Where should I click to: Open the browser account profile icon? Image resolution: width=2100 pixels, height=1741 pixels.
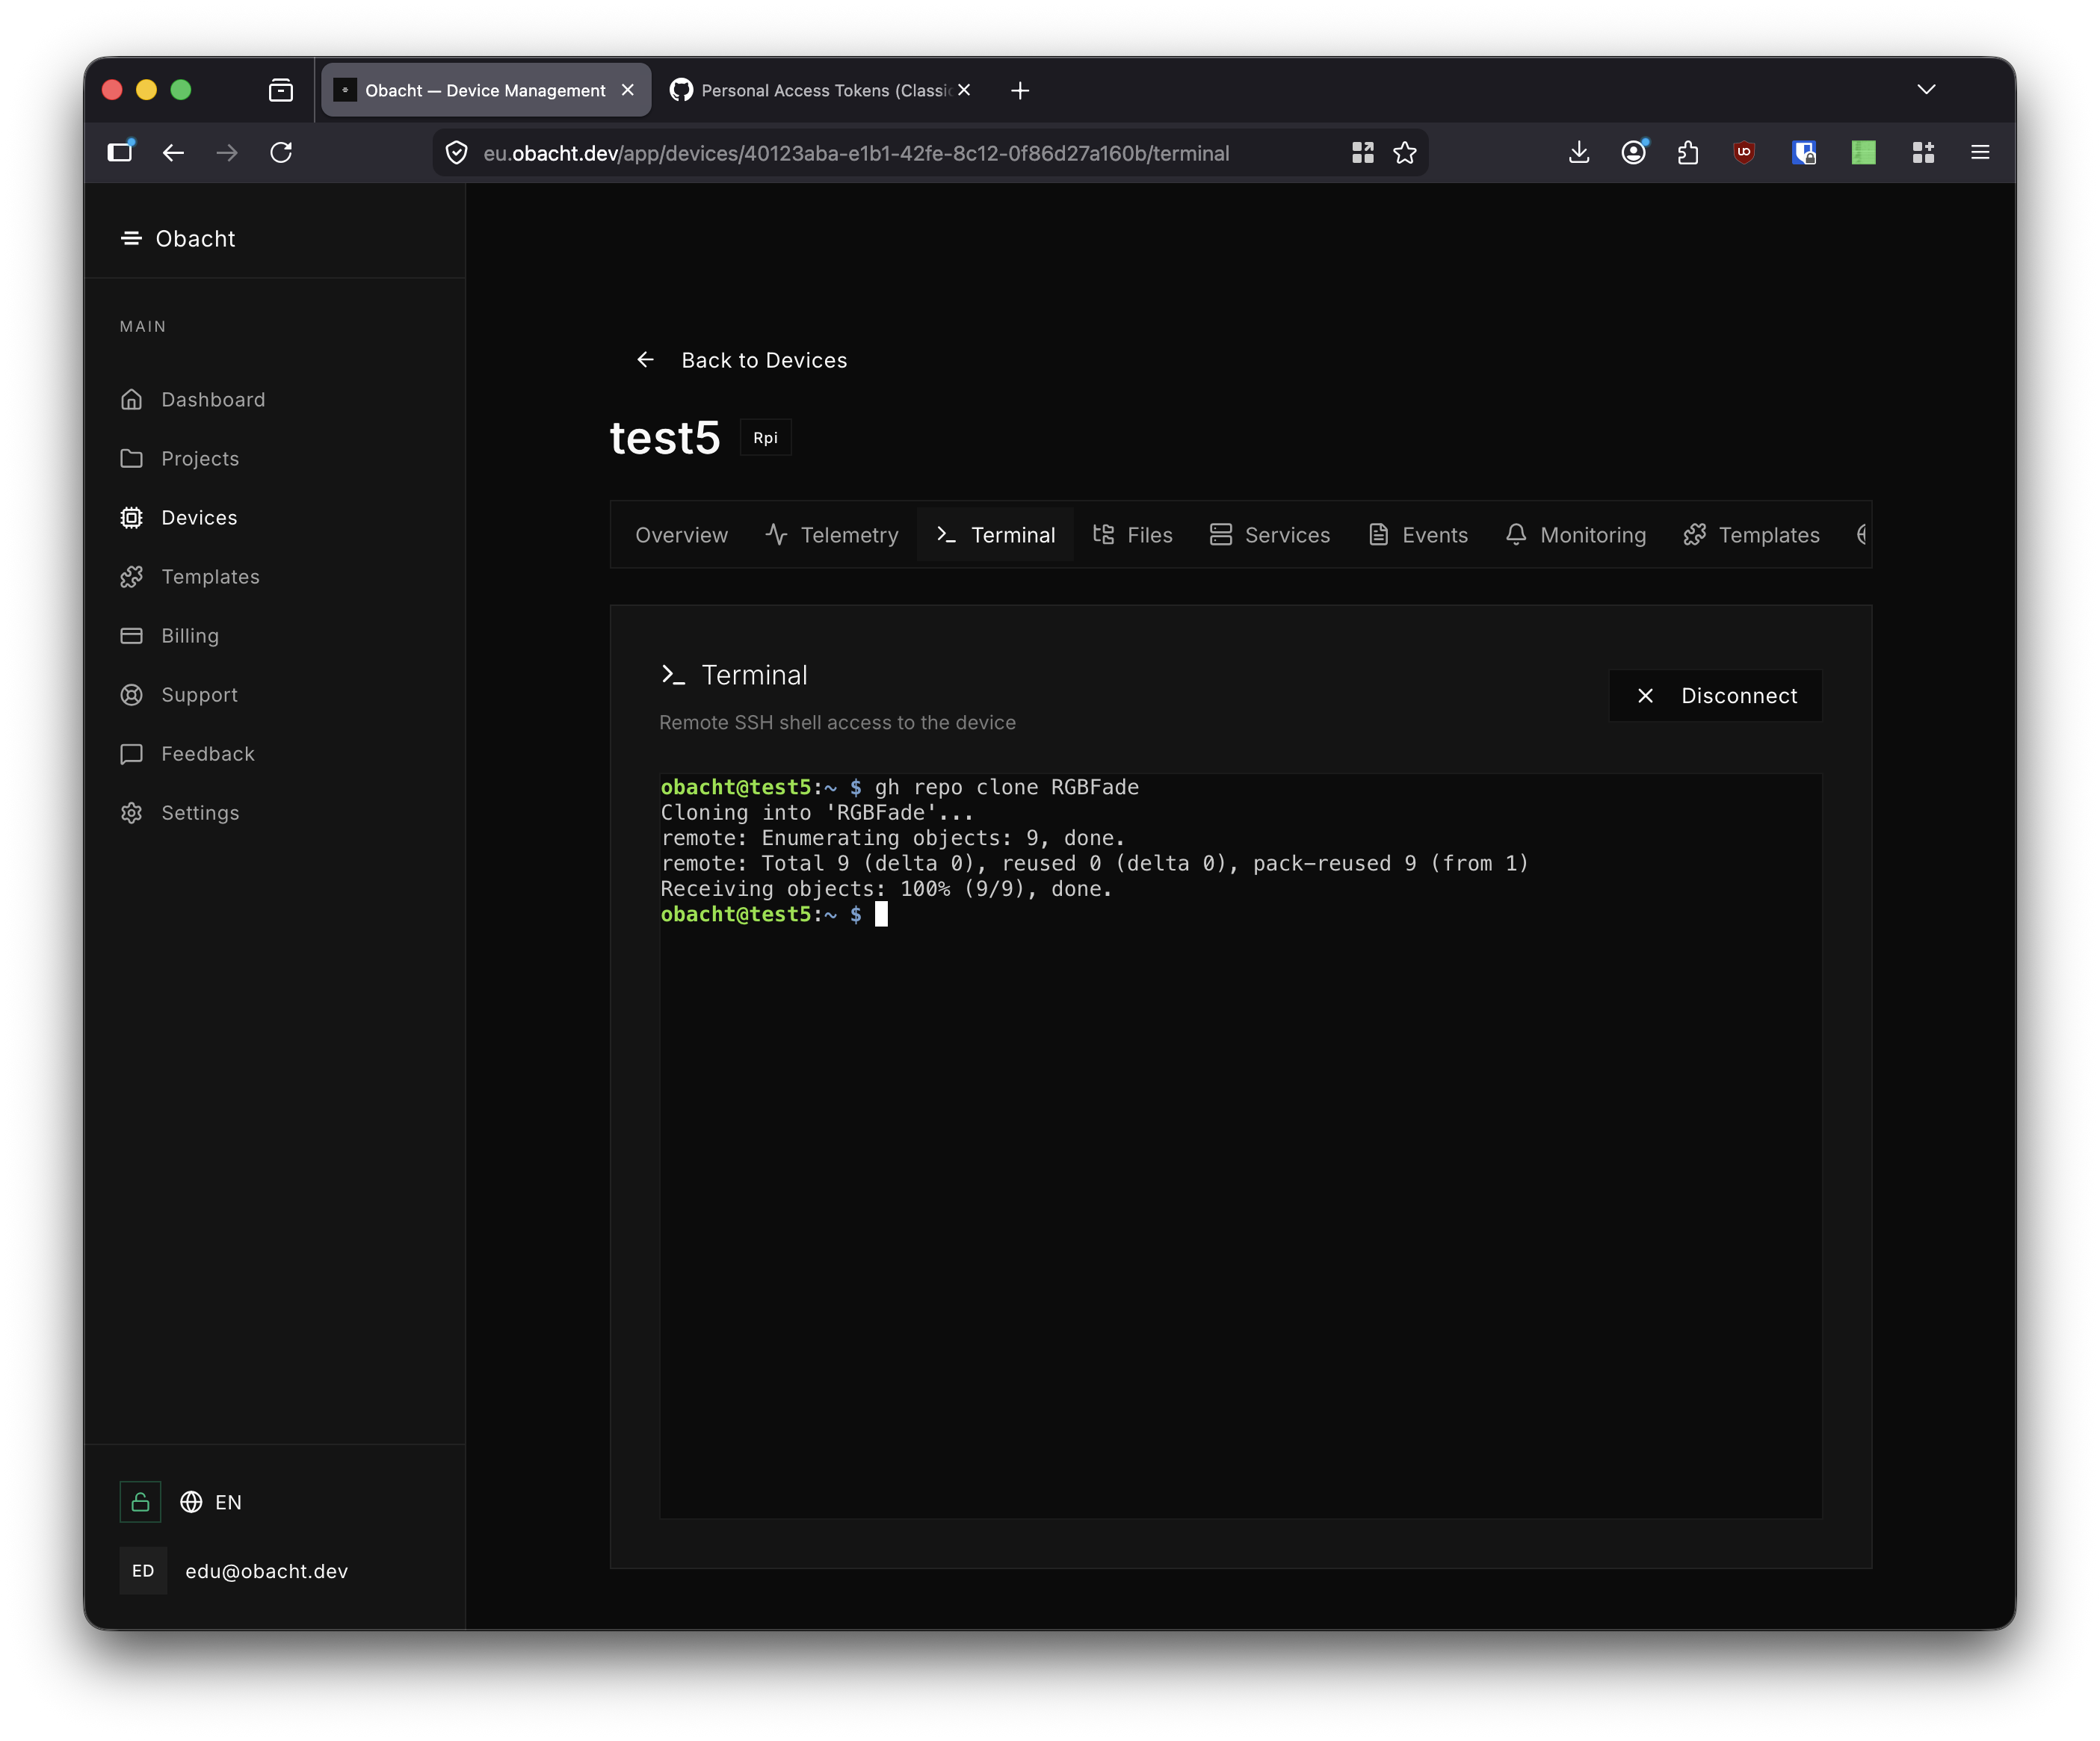(x=1634, y=153)
